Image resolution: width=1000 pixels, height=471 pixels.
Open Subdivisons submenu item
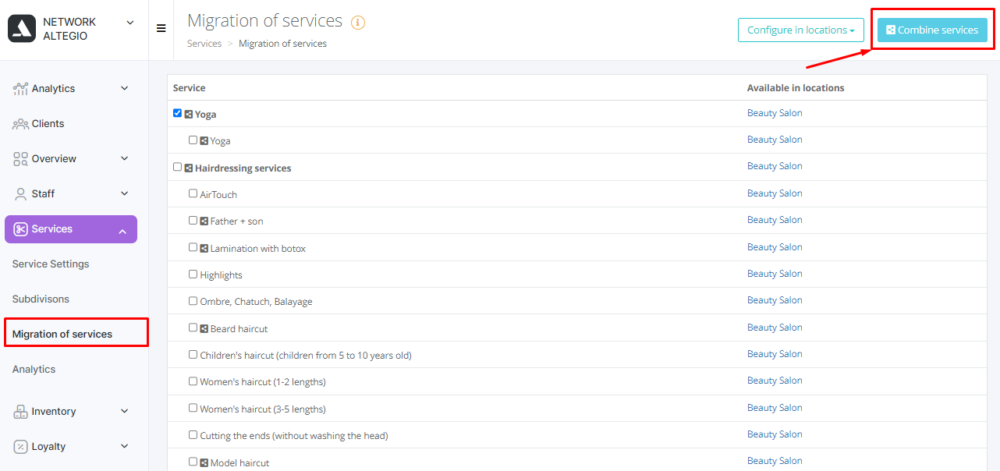point(41,299)
